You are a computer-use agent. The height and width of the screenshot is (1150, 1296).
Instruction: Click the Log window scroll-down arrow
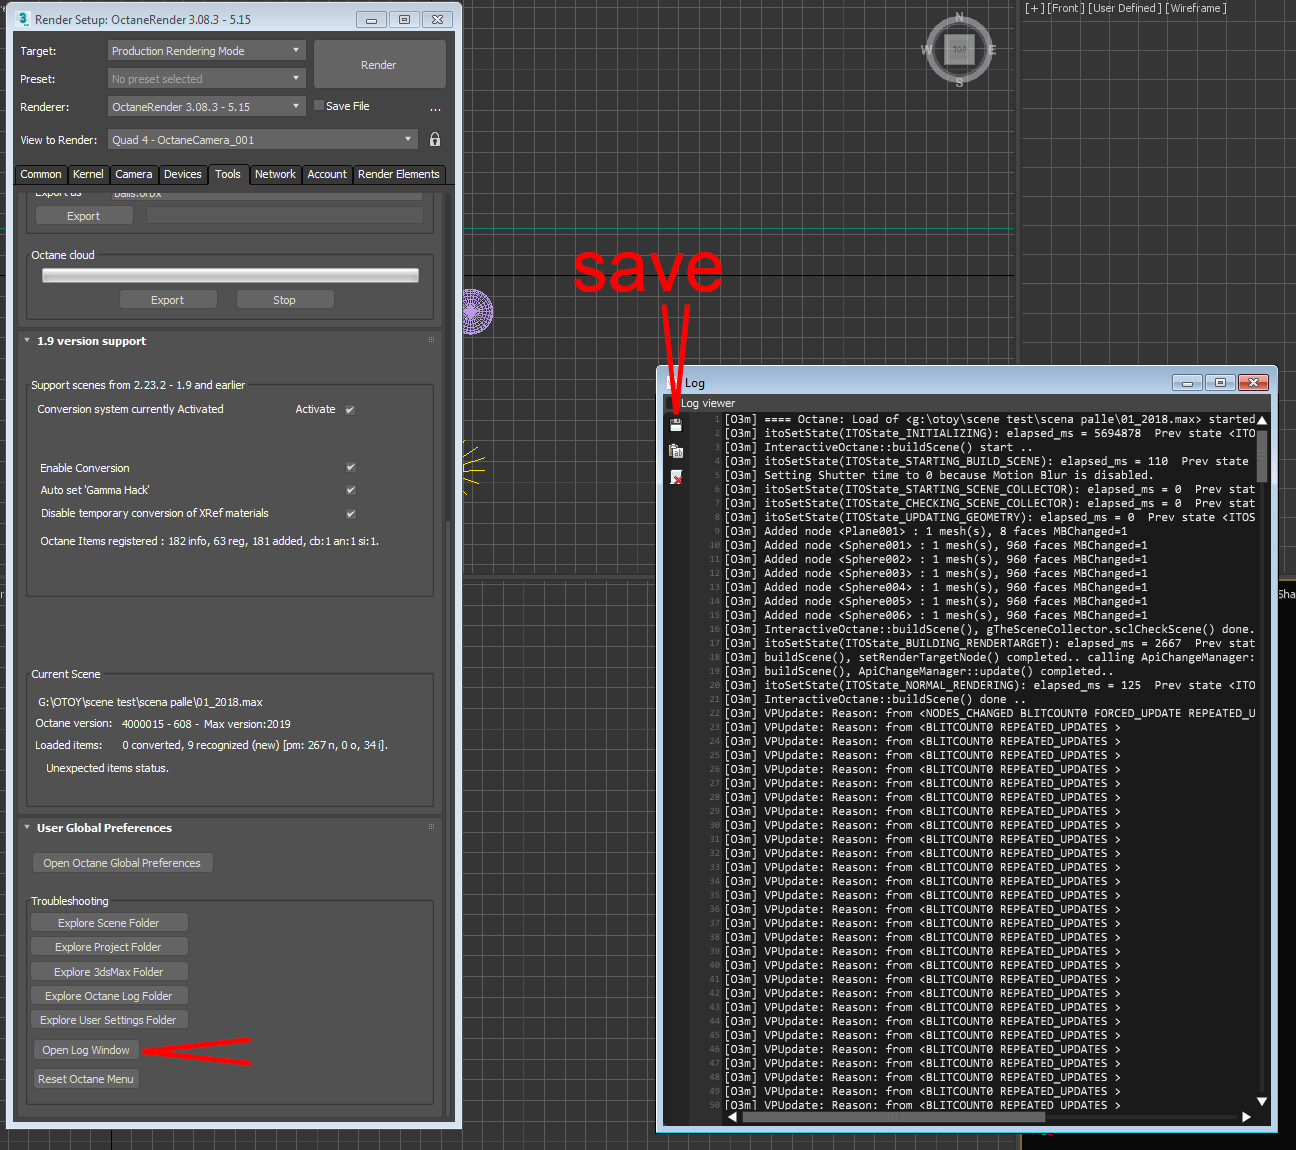pos(1262,1101)
